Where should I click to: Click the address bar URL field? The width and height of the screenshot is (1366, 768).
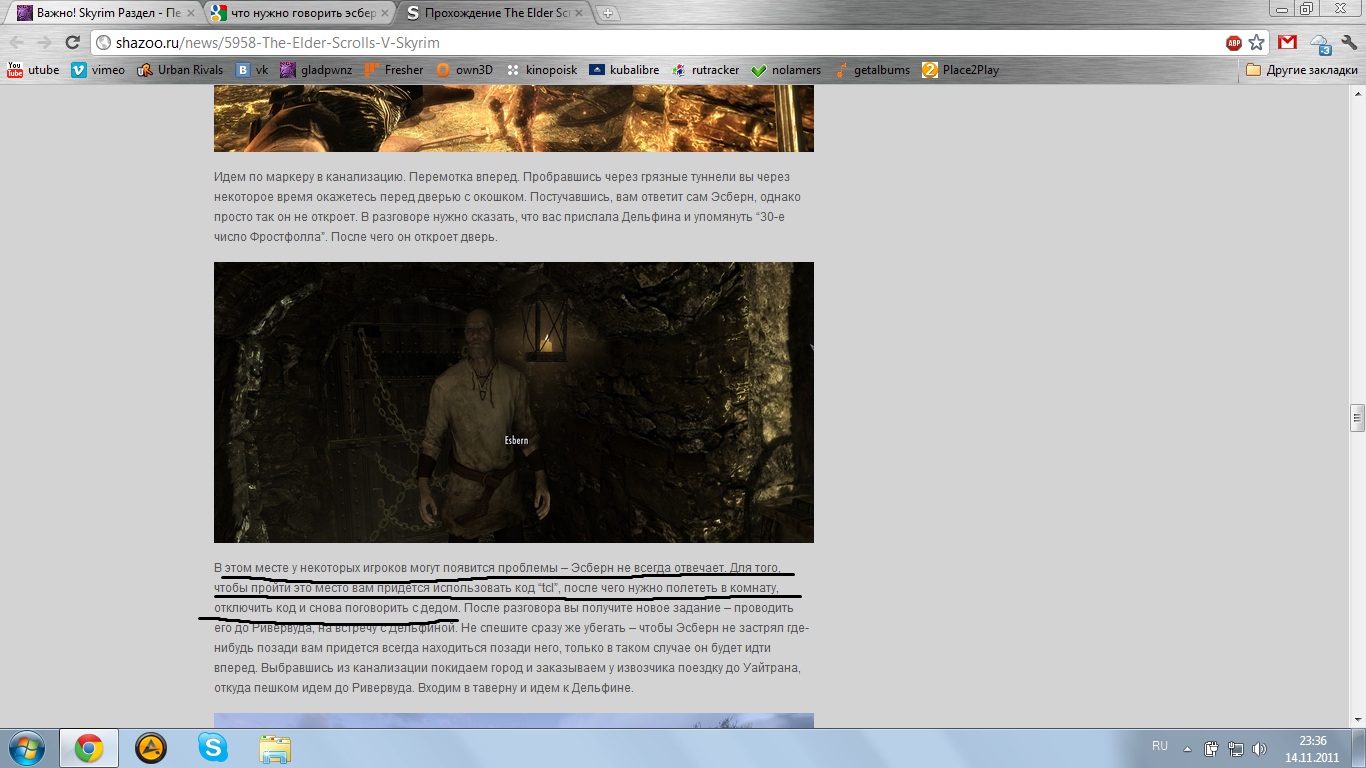(x=650, y=43)
